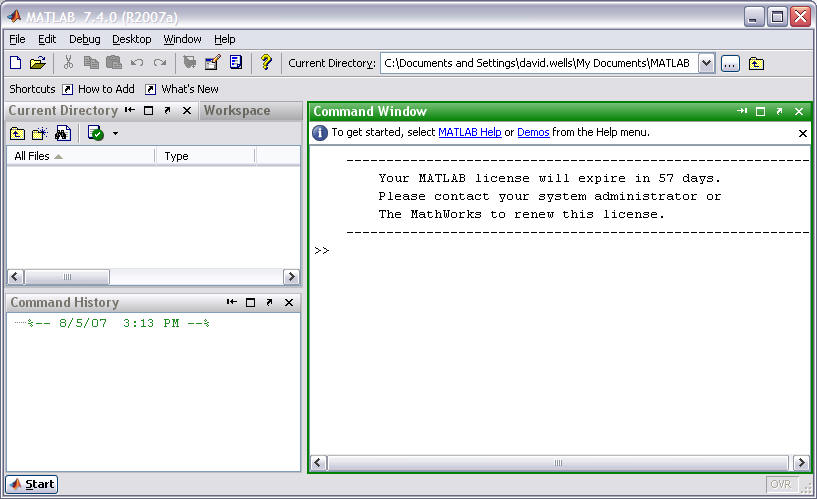Click the yellow Help question mark icon
This screenshot has width=817, height=499.
266,63
